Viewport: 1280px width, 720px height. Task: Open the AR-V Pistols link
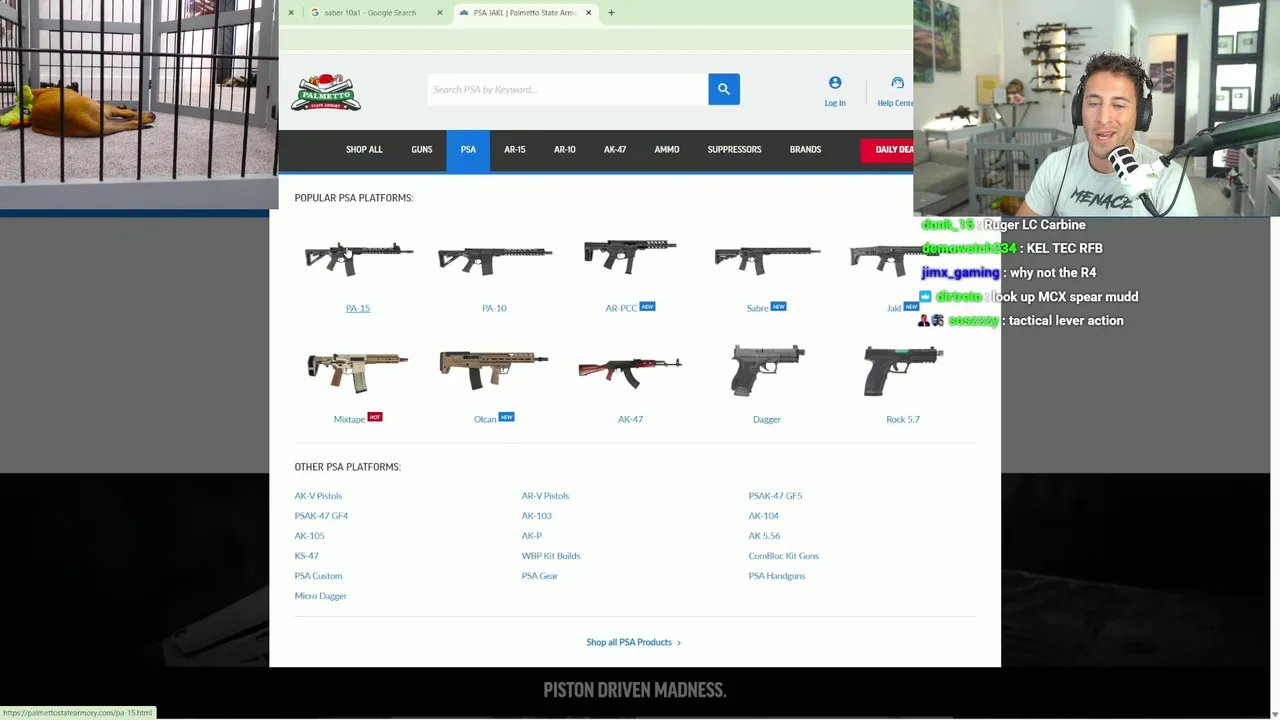point(545,496)
